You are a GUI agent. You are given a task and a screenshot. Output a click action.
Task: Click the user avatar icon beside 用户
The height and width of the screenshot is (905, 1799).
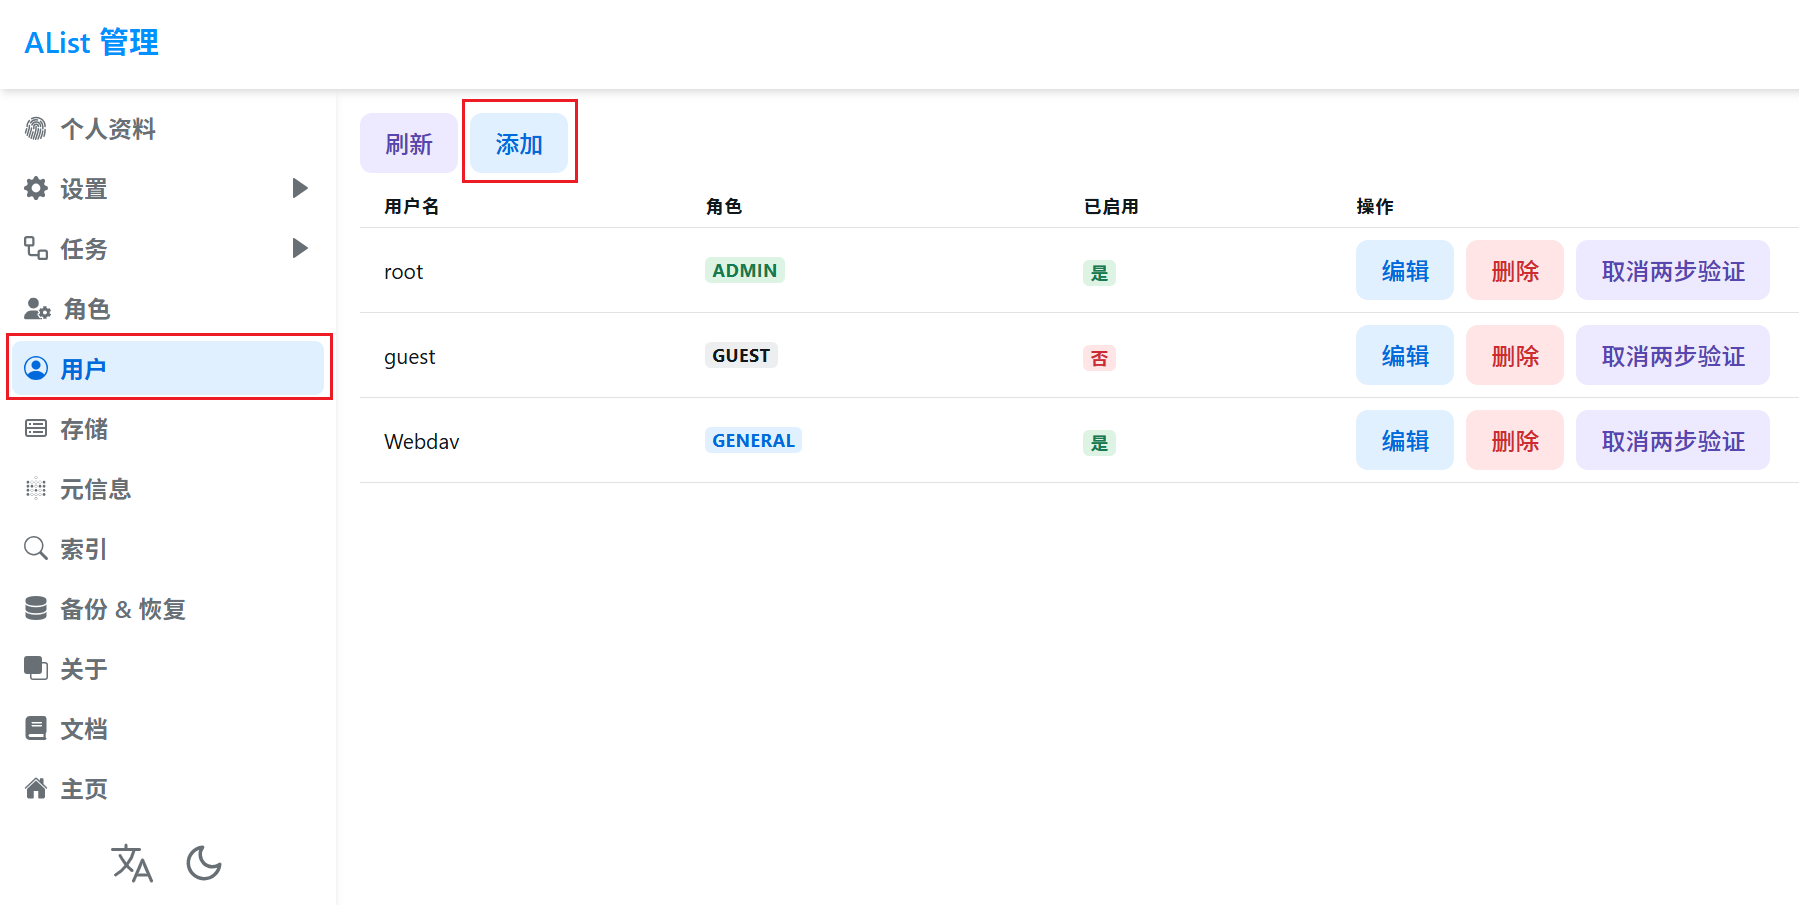[36, 368]
